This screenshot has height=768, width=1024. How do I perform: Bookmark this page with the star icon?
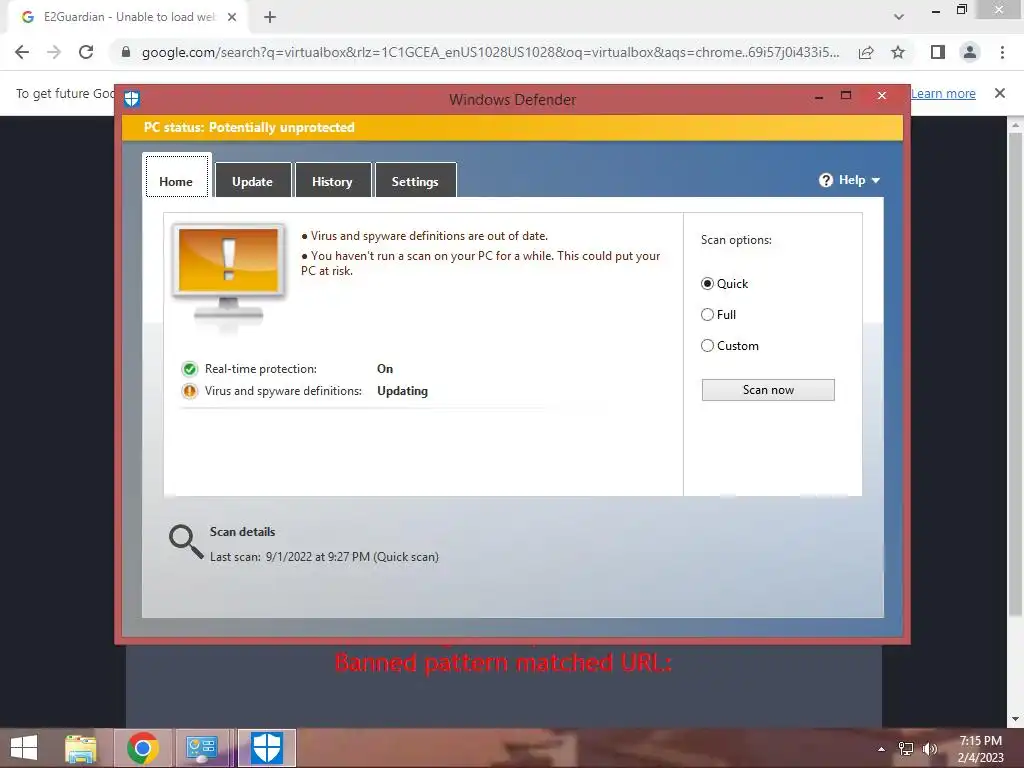[898, 52]
